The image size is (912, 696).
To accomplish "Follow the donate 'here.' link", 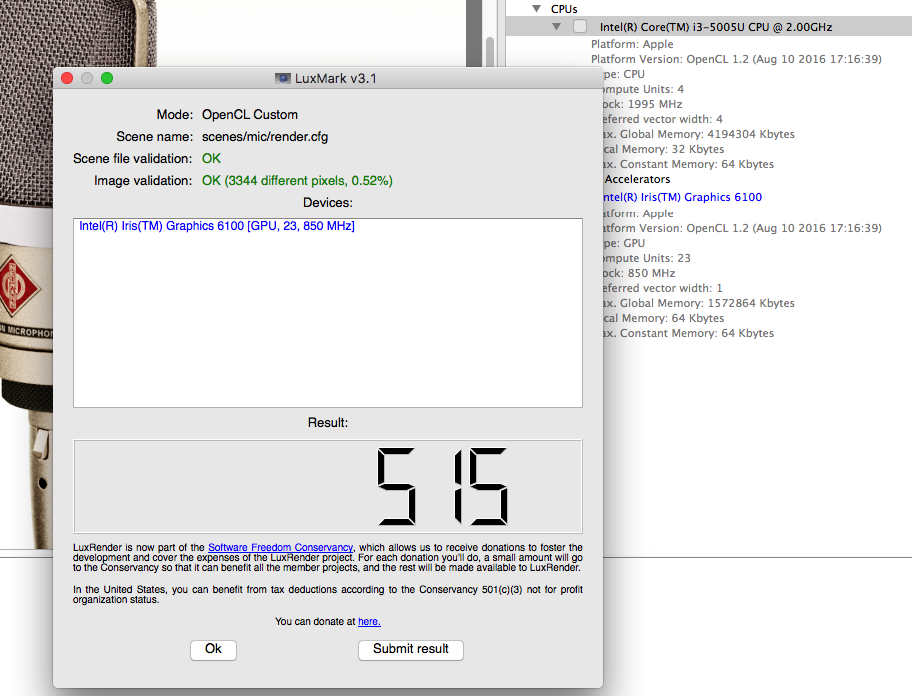I will tap(369, 622).
